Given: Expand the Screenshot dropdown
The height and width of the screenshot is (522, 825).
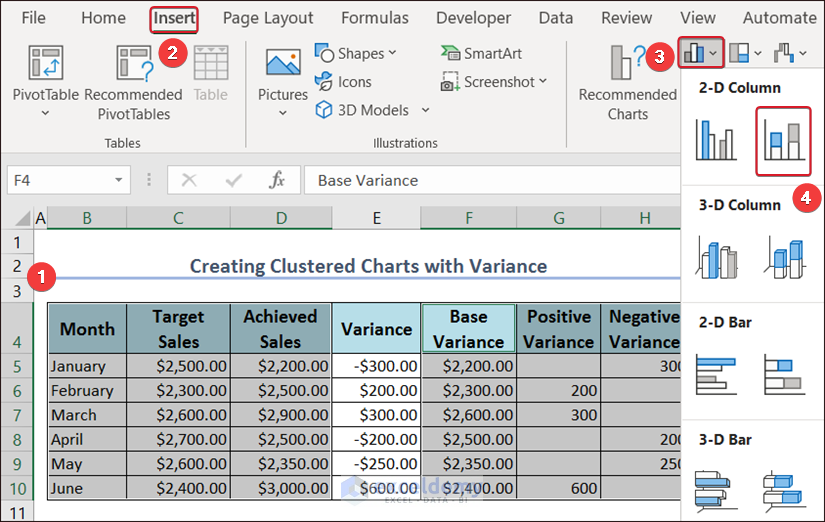Looking at the screenshot, I should click(494, 82).
